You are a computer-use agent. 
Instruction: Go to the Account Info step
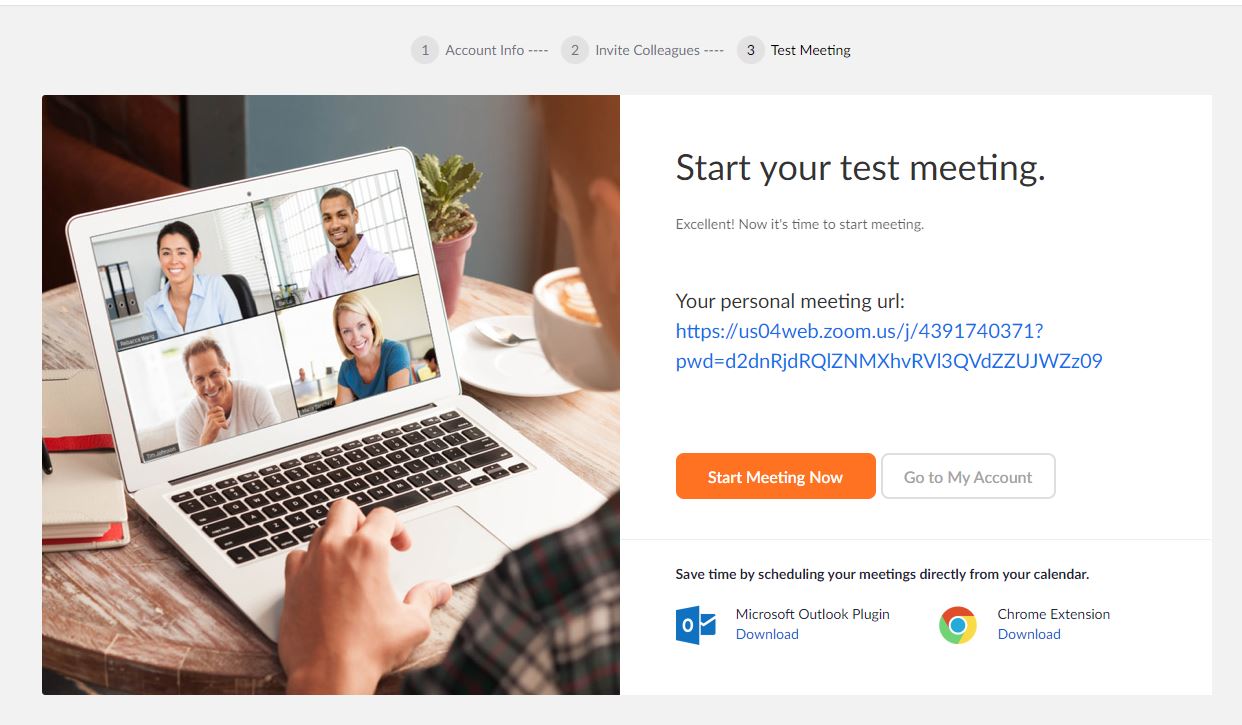(485, 50)
